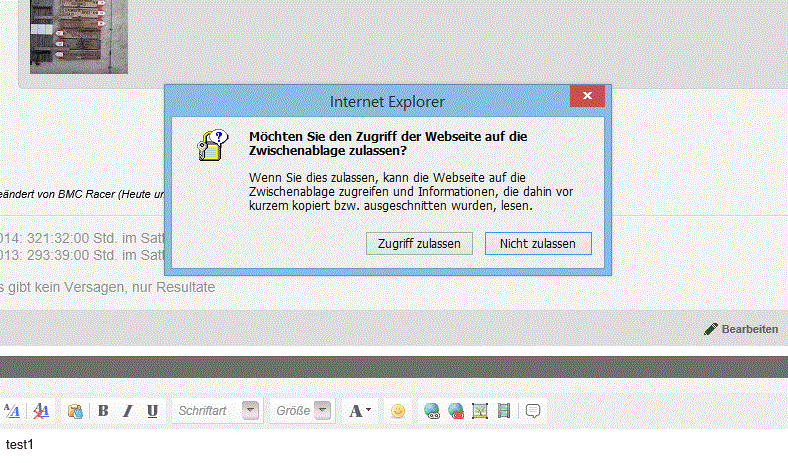
Task: Click the insert link globe icon
Action: point(432,411)
